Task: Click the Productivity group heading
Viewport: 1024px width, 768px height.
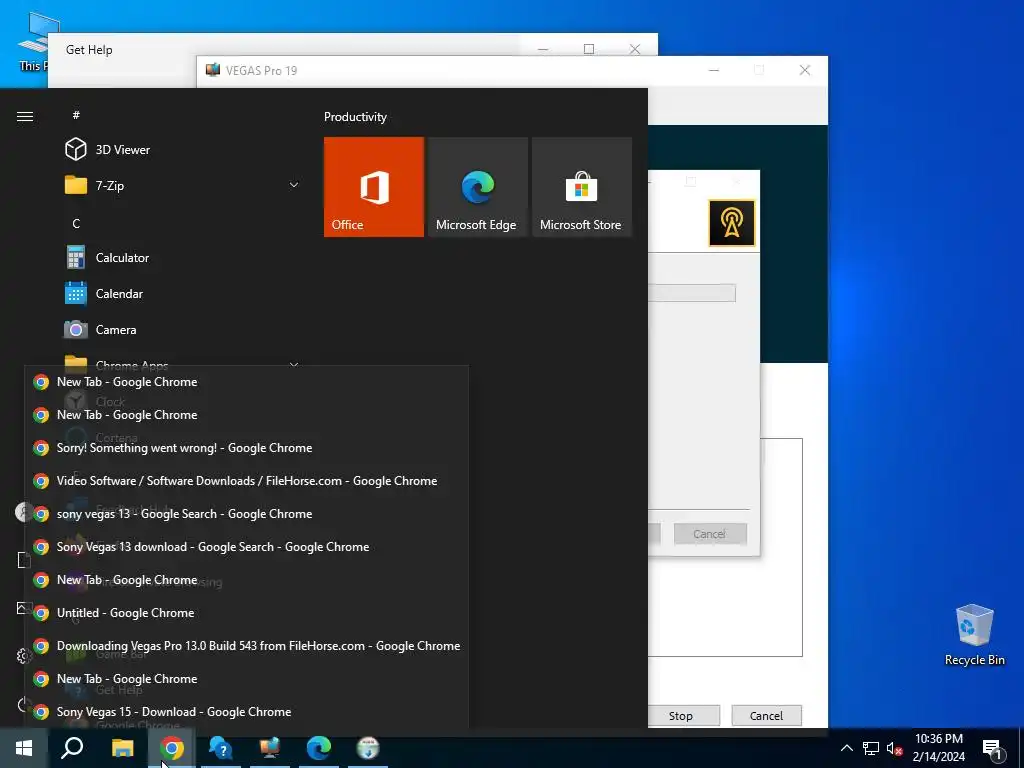Action: 355,117
